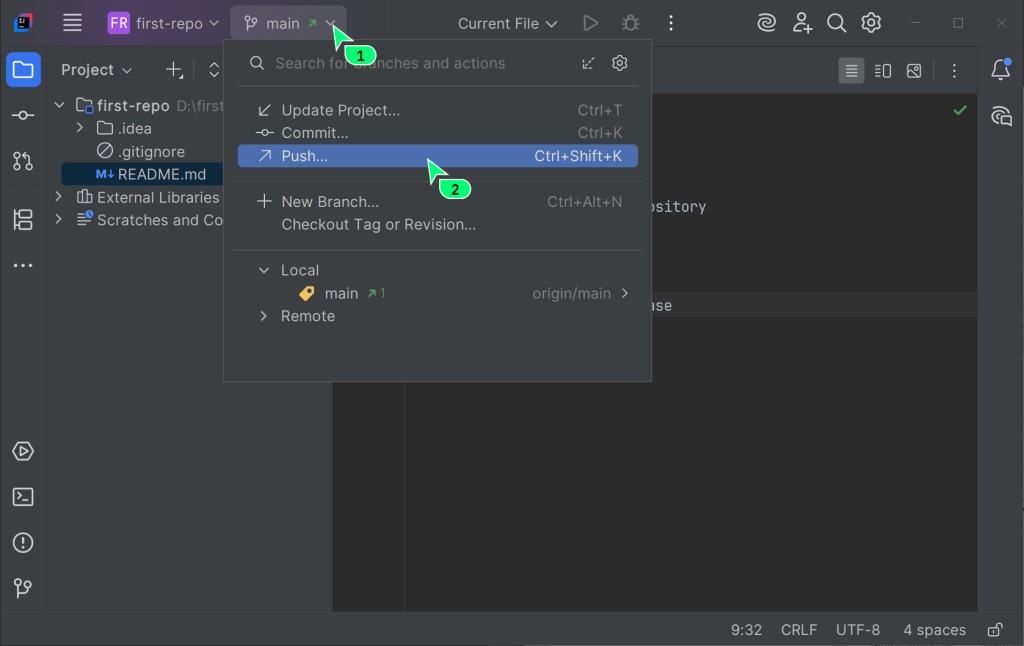Click Expand/Collapse arrows in Project panel

[214, 70]
